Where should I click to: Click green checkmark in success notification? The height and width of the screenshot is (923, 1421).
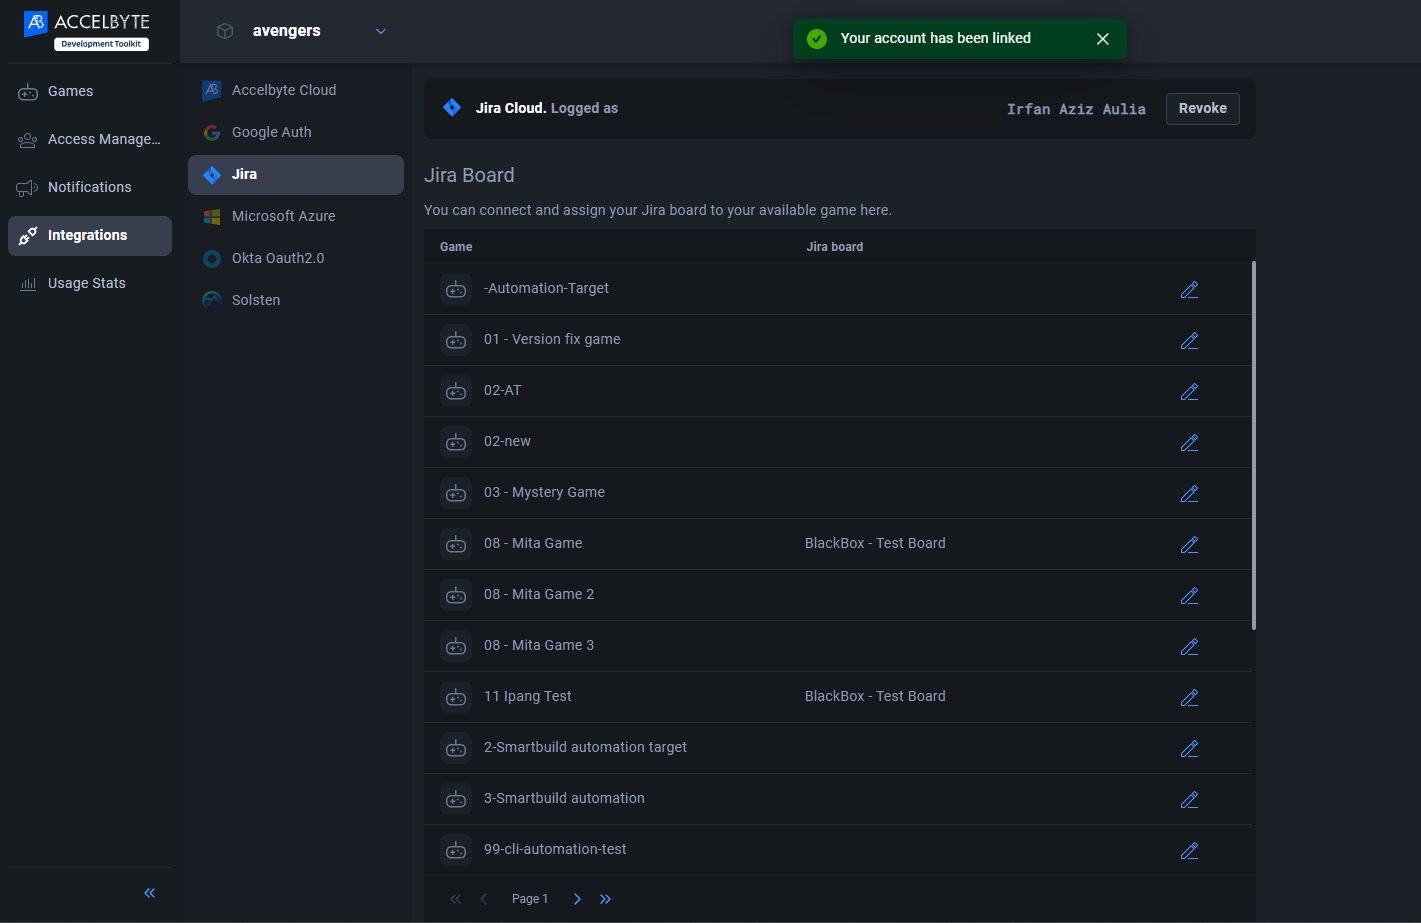pos(817,38)
